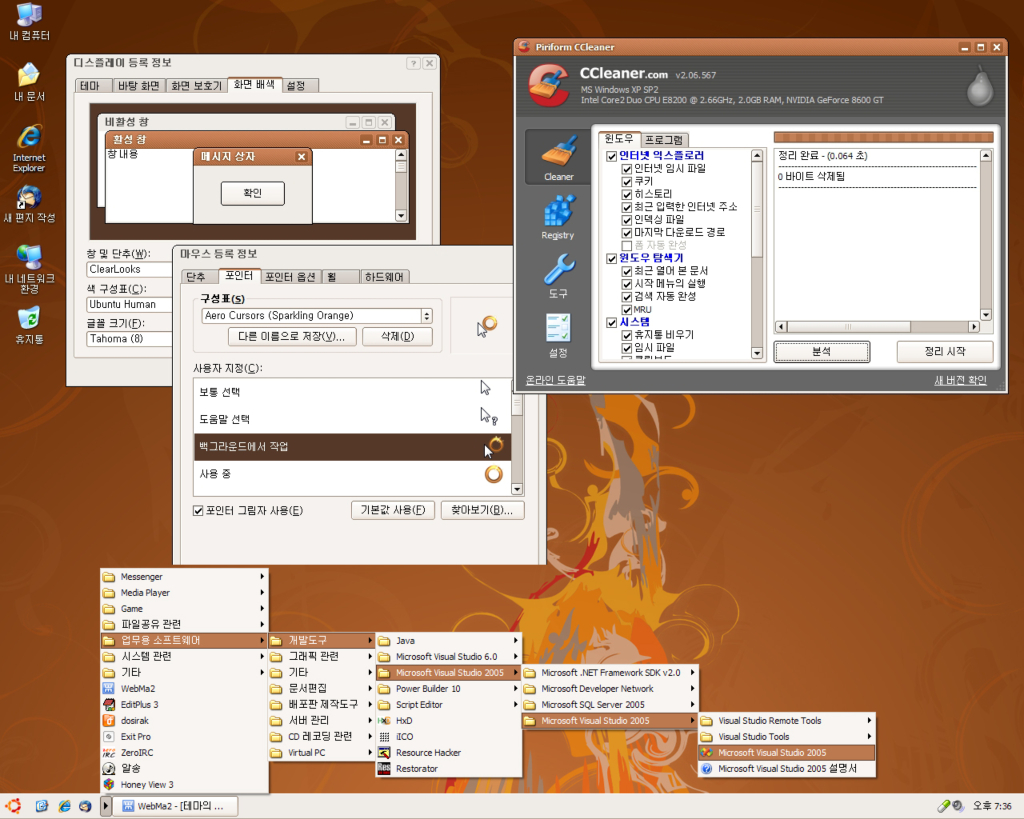This screenshot has height=819, width=1024.
Task: Toggle the 윈도우 탐색기 group checkbox
Action: (611, 259)
